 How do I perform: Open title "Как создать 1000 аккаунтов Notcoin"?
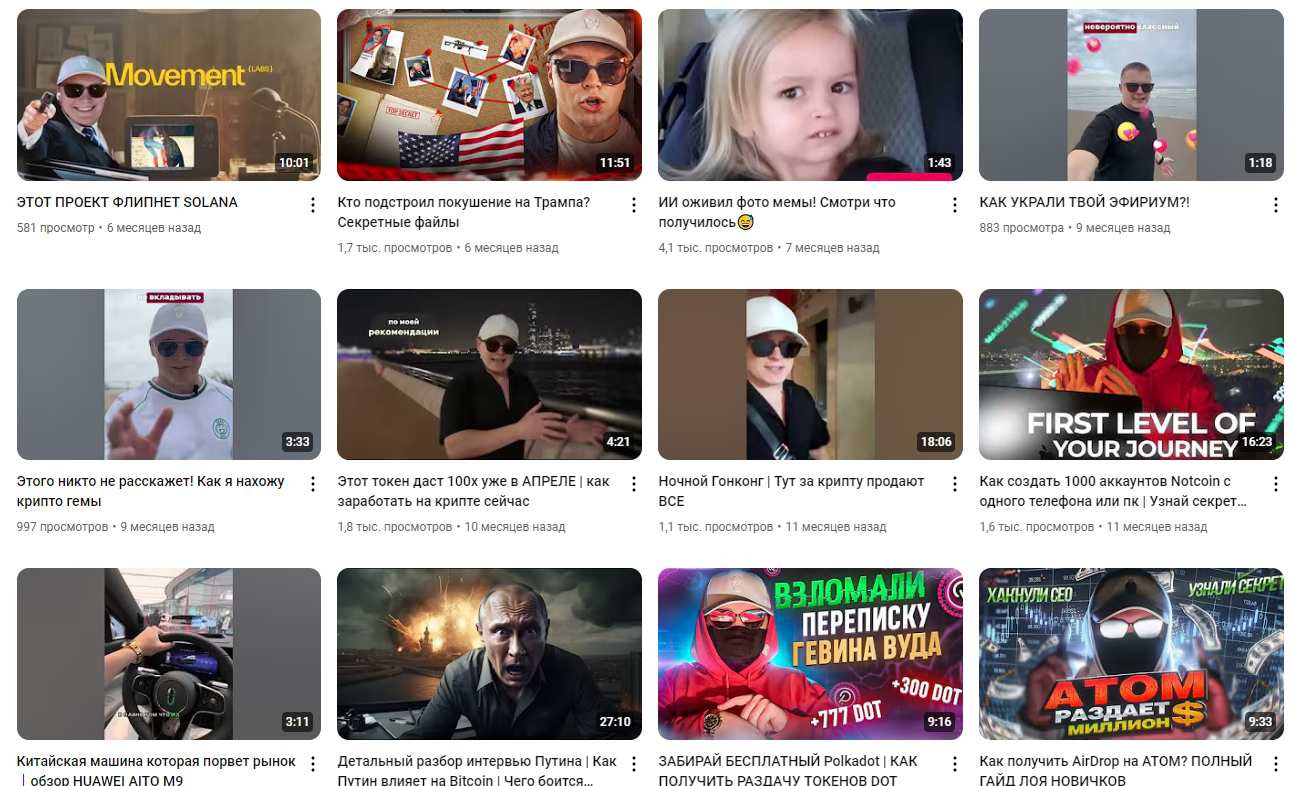click(1113, 491)
